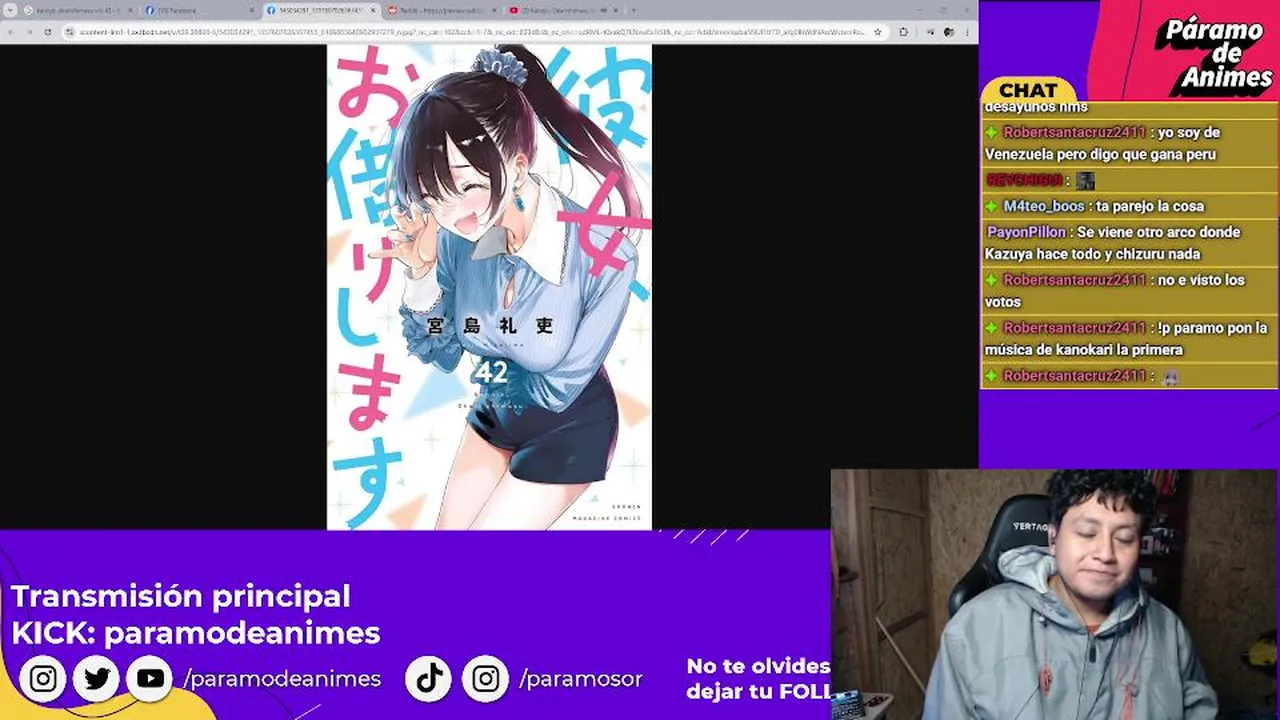Click the browser address bar URL
The image size is (1280, 720).
470,32
